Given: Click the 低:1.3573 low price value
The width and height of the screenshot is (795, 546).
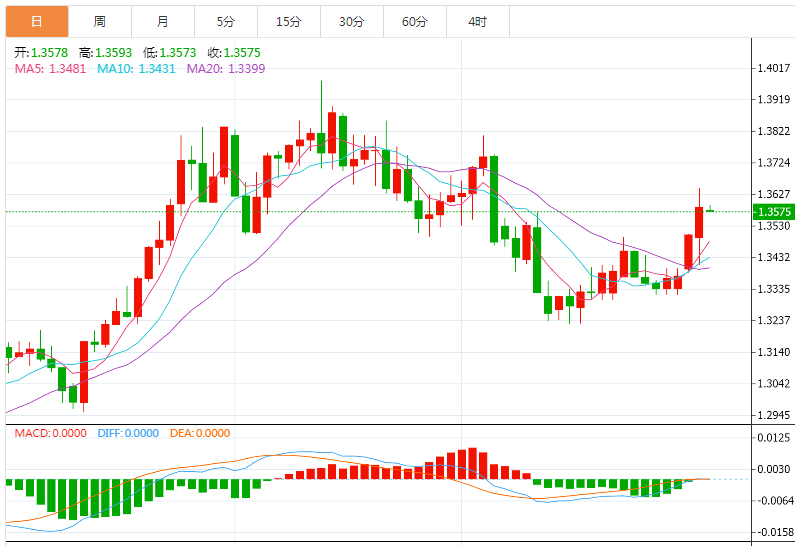Looking at the screenshot, I should [169, 53].
